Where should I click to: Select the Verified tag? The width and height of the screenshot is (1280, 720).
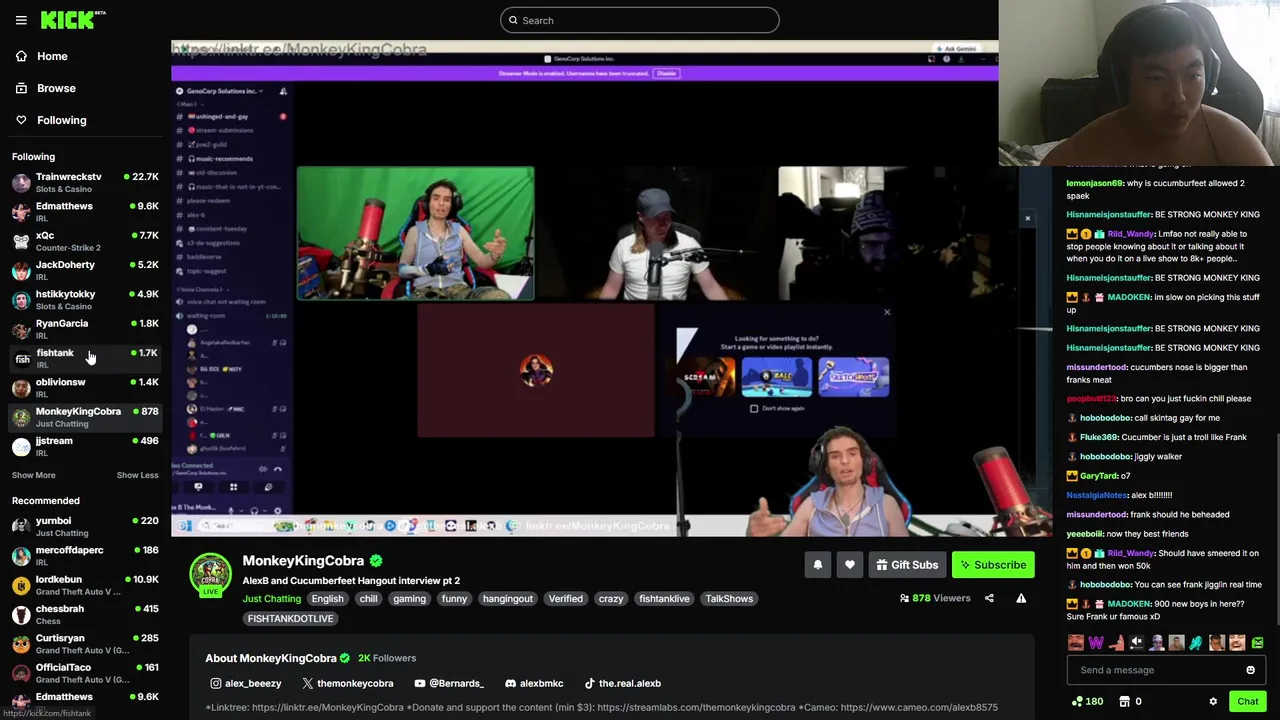pos(565,599)
